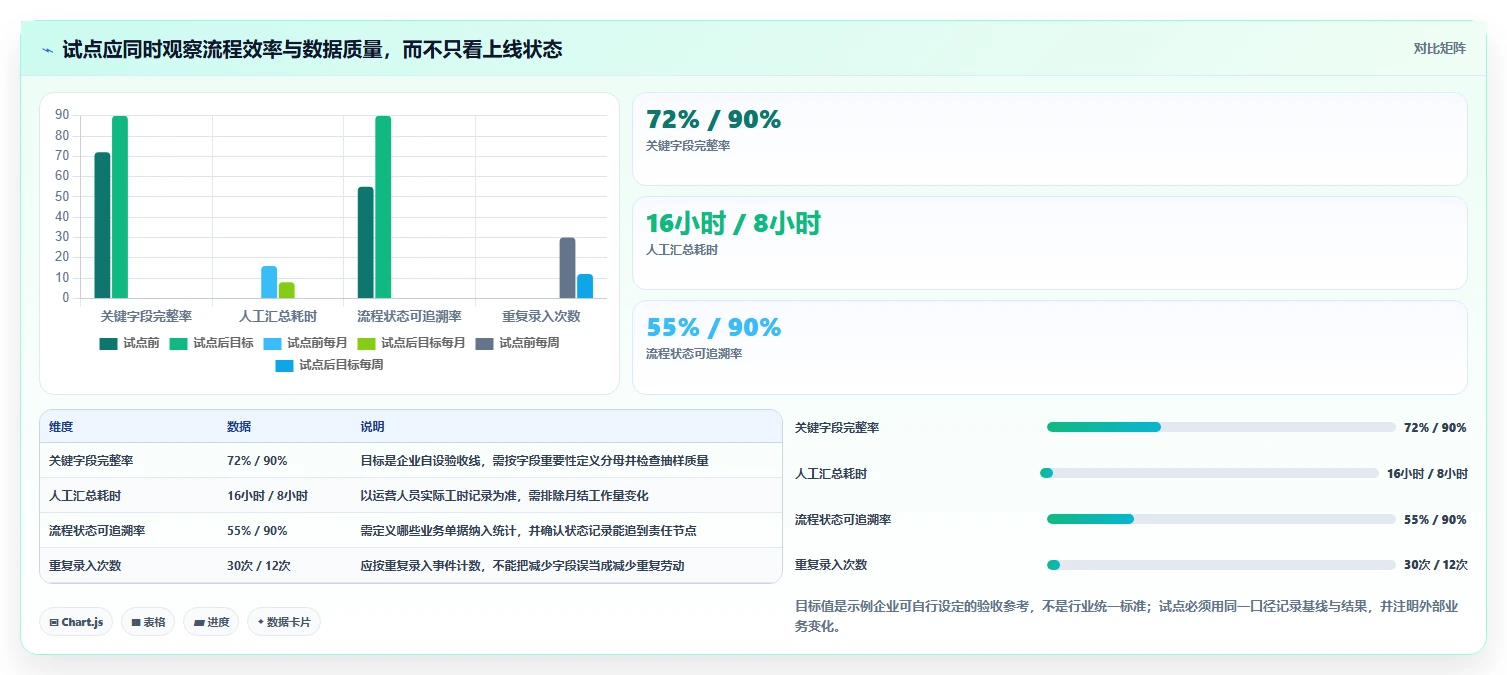Toggle the 试点后目标每周 legend item
The image size is (1507, 675).
[329, 365]
